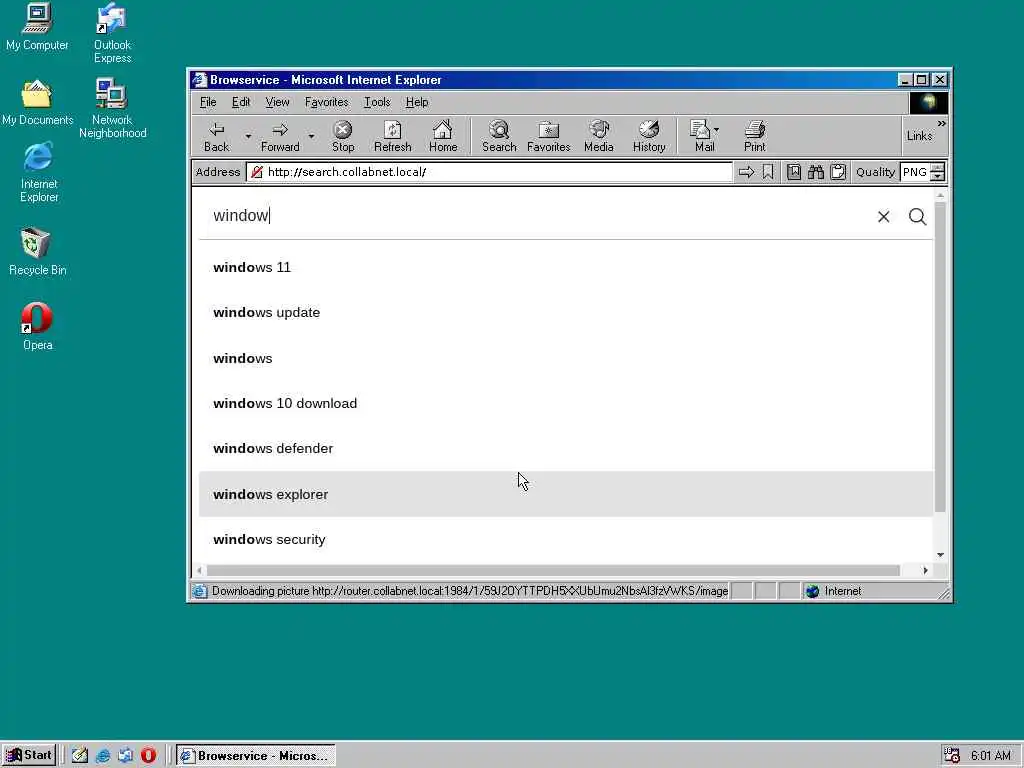
Task: Click the taskbar clock showing 6:01 AM
Action: click(991, 755)
